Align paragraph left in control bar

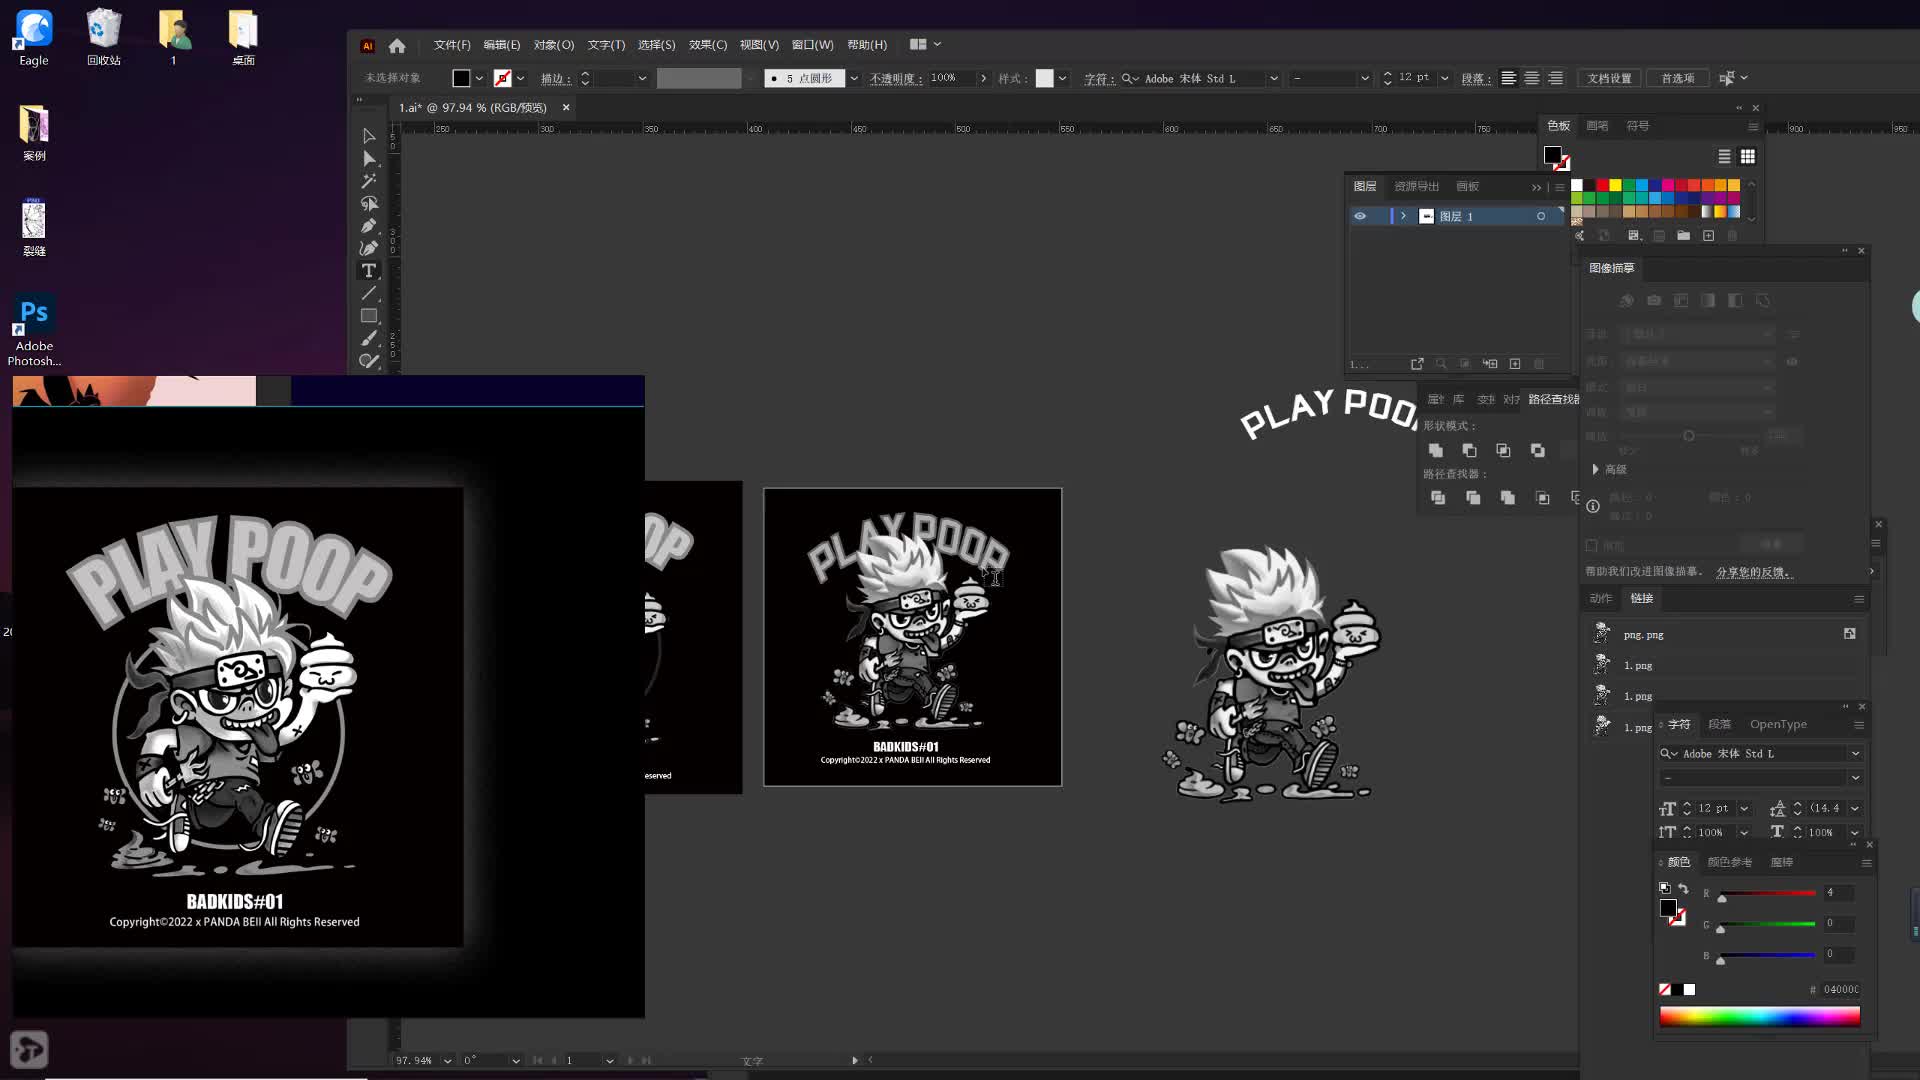[1508, 78]
